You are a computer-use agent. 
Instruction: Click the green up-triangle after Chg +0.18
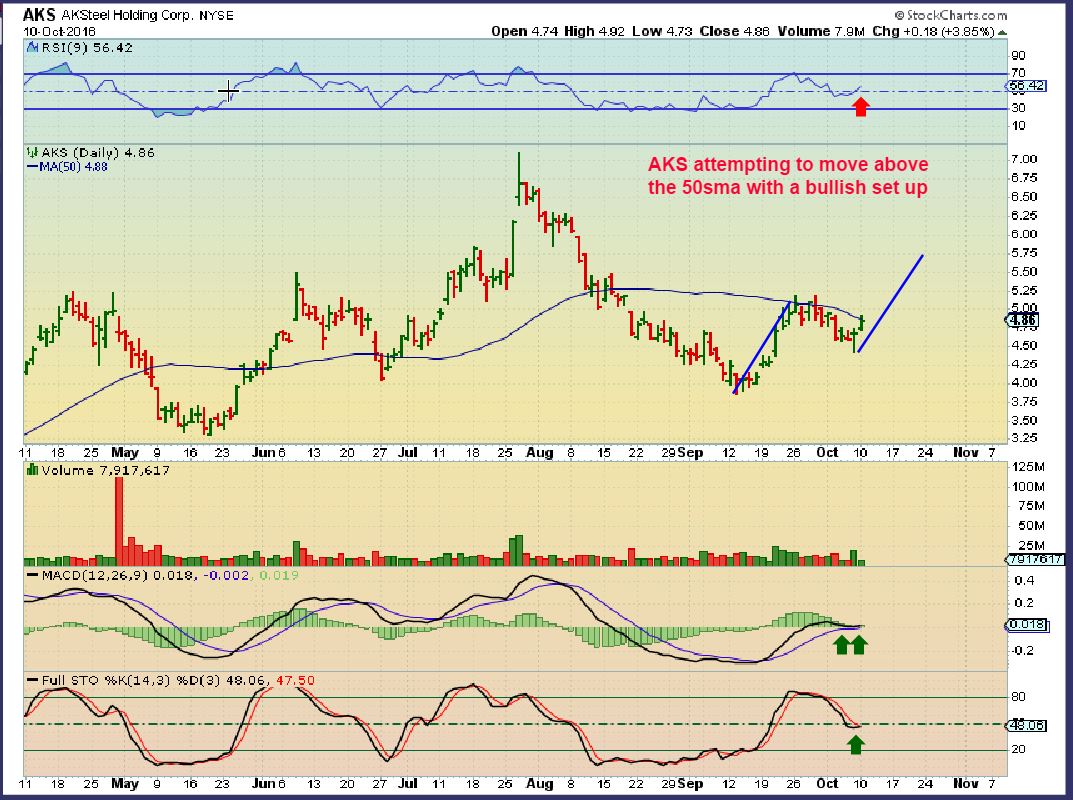click(1003, 32)
